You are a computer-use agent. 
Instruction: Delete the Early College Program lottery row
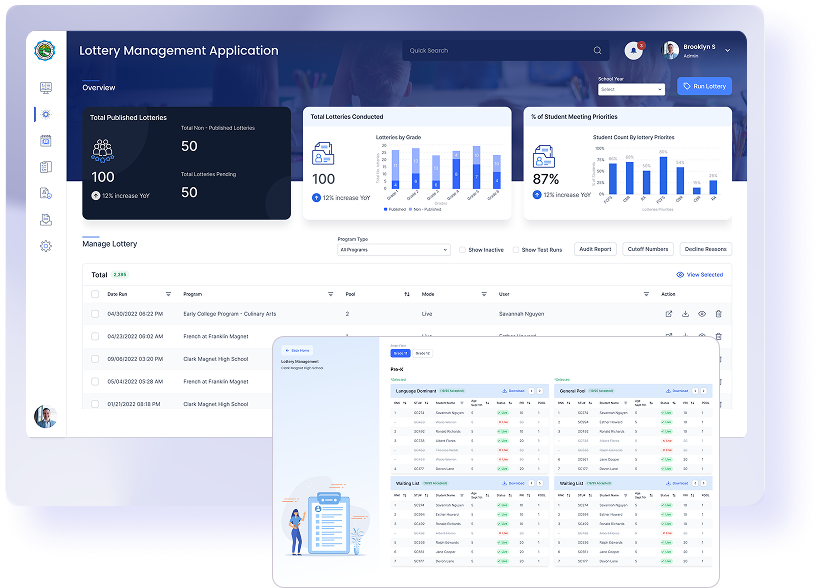718,314
